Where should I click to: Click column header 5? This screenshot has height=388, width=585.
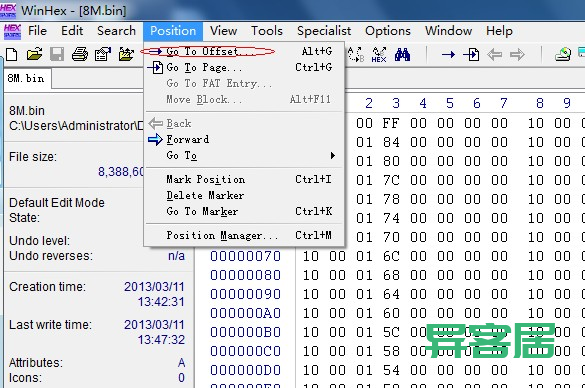[x=450, y=103]
